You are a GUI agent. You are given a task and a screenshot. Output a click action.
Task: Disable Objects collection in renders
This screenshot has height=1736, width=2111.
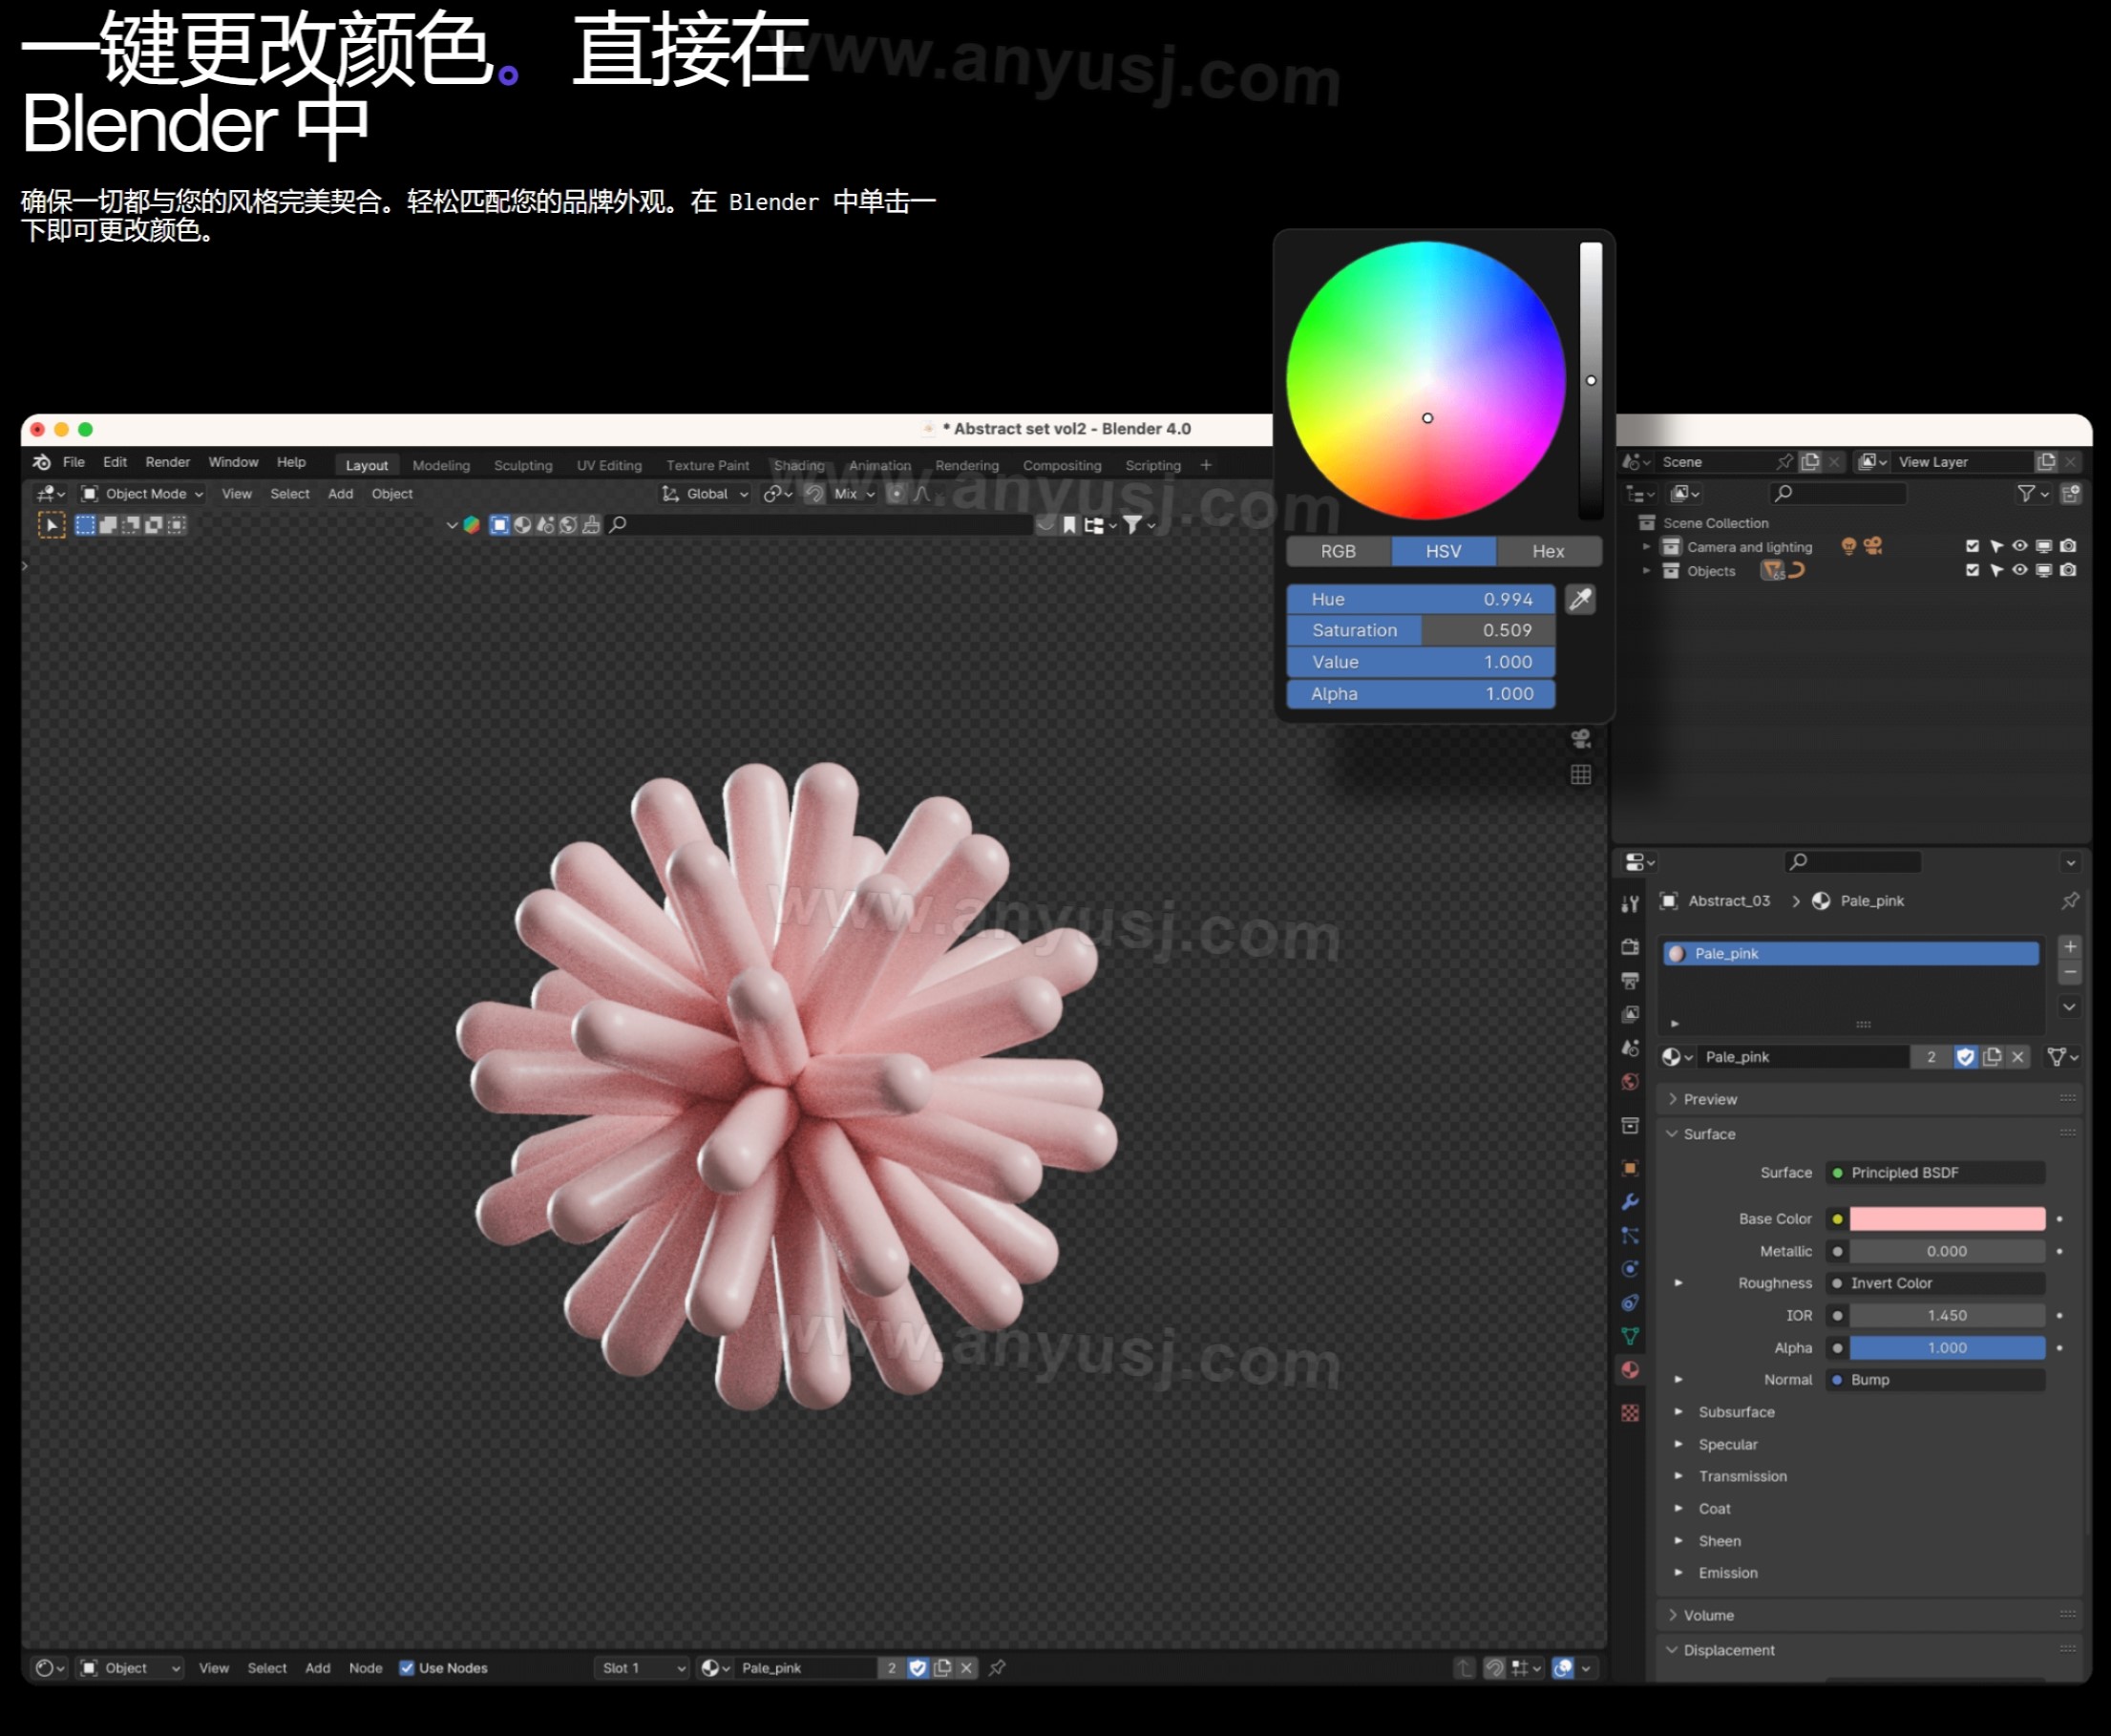click(x=2068, y=570)
